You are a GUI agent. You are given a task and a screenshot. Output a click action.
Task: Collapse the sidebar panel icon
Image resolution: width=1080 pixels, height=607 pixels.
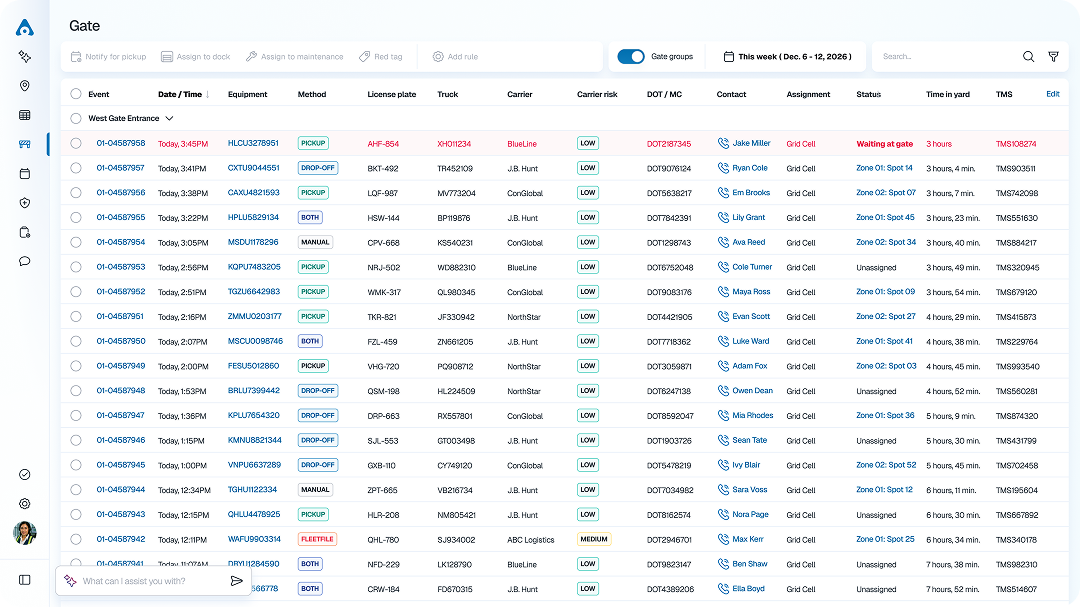25,580
